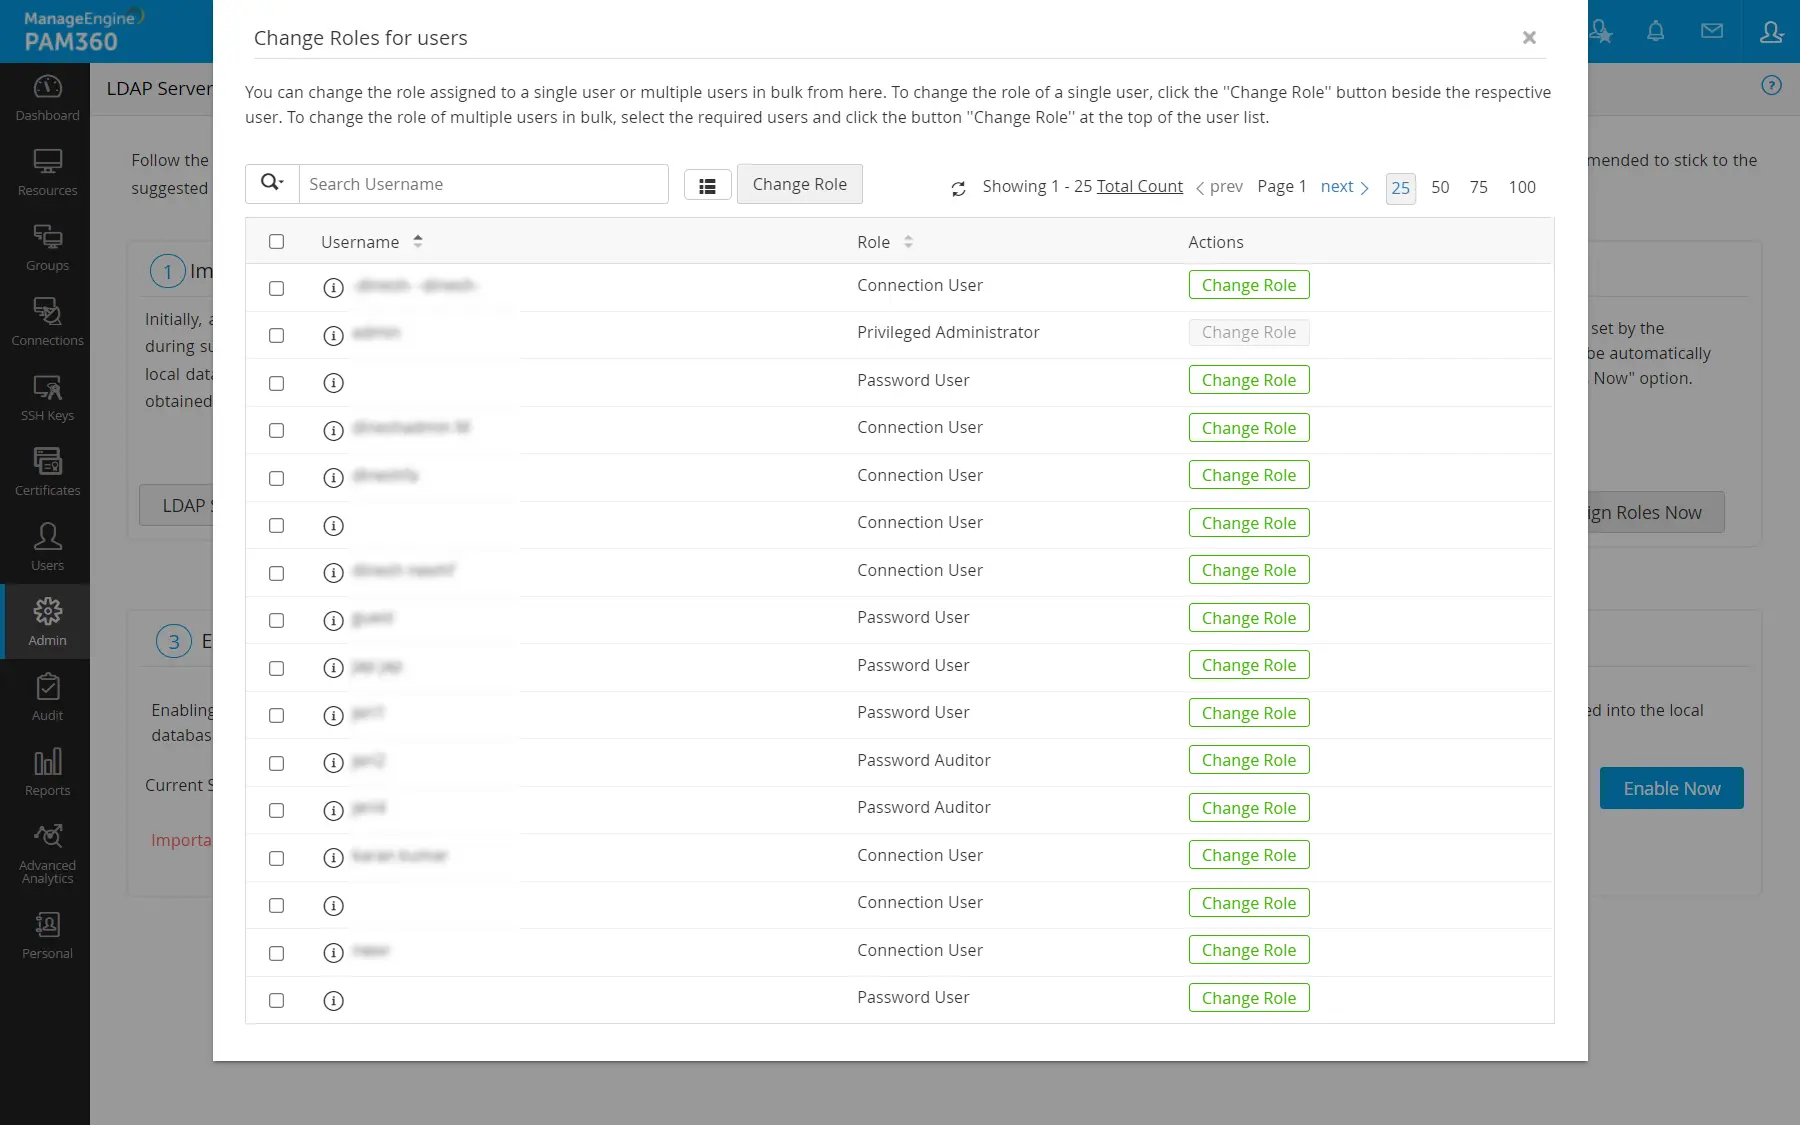Open the Audit section in the sidebar
The width and height of the screenshot is (1800, 1125).
[47, 696]
